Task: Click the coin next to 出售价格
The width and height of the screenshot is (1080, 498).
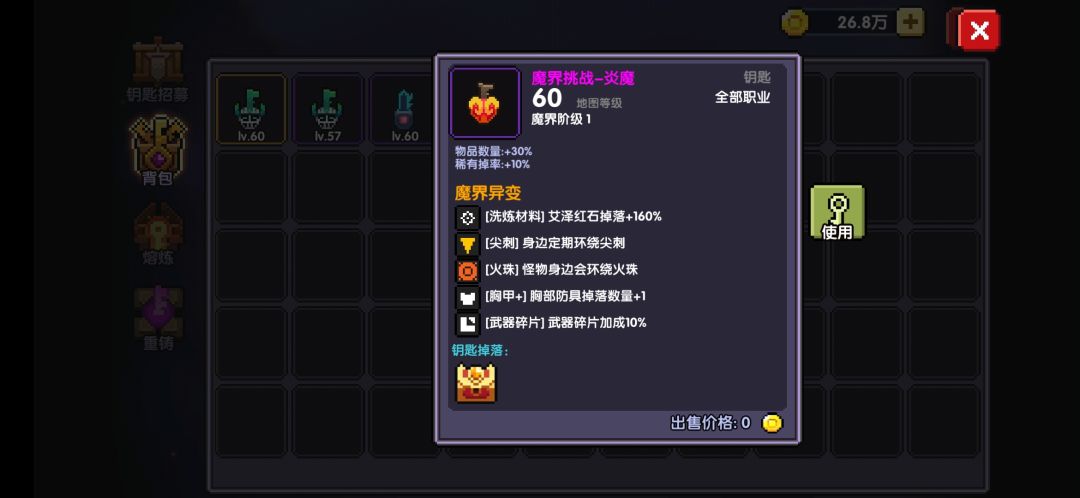Action: tap(772, 423)
